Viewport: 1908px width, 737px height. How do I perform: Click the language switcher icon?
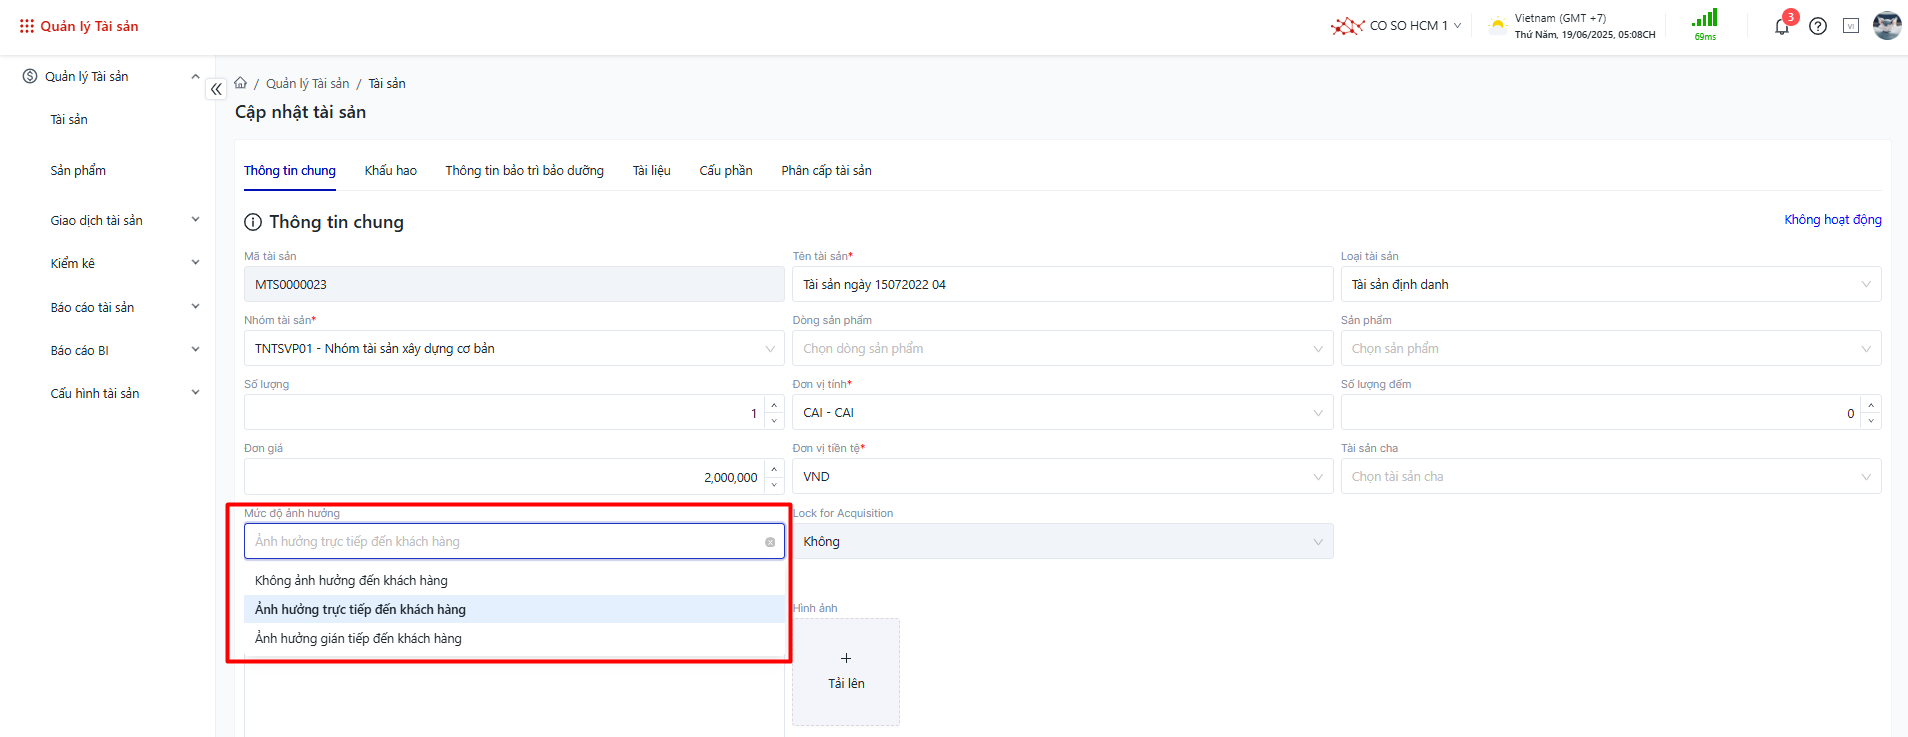(1851, 26)
